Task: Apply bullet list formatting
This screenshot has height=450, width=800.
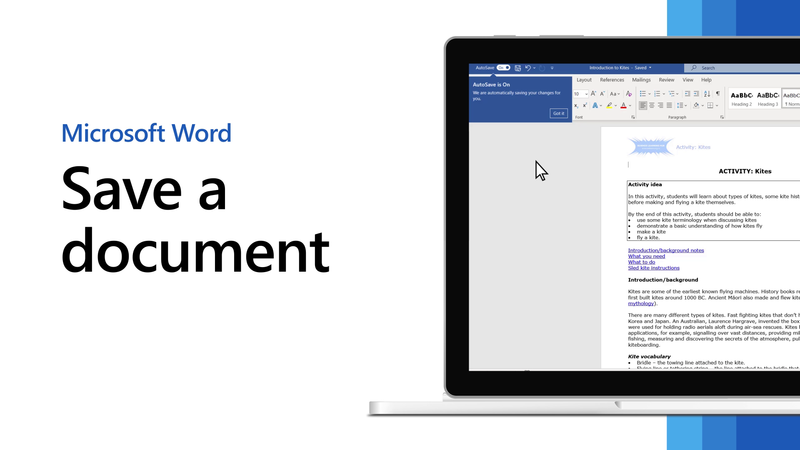Action: [x=644, y=93]
